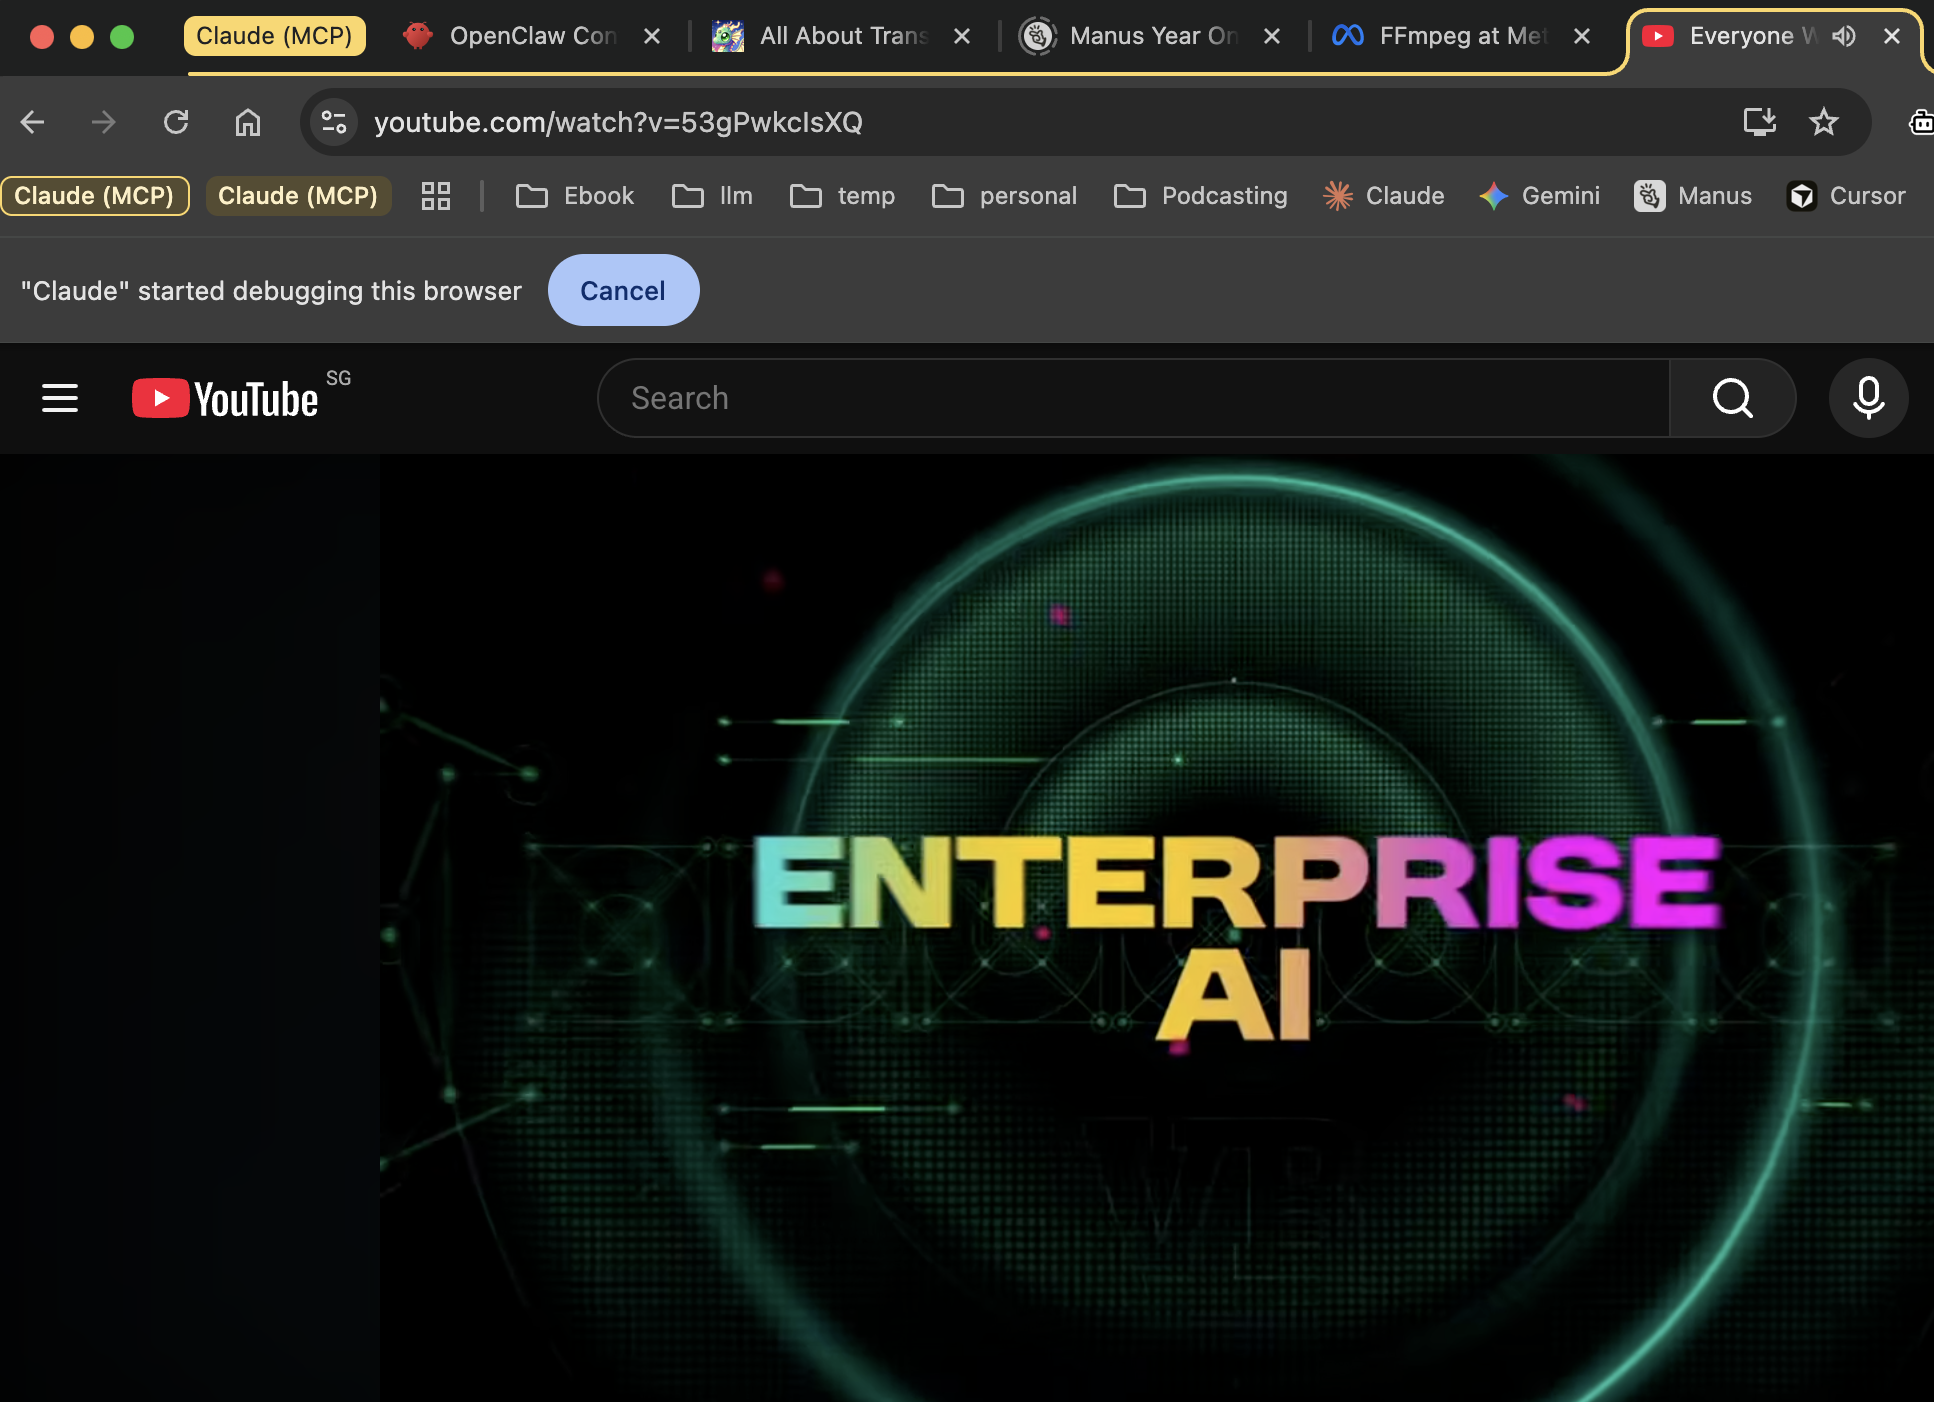Start voice search with microphone icon
This screenshot has width=1934, height=1402.
(x=1868, y=398)
